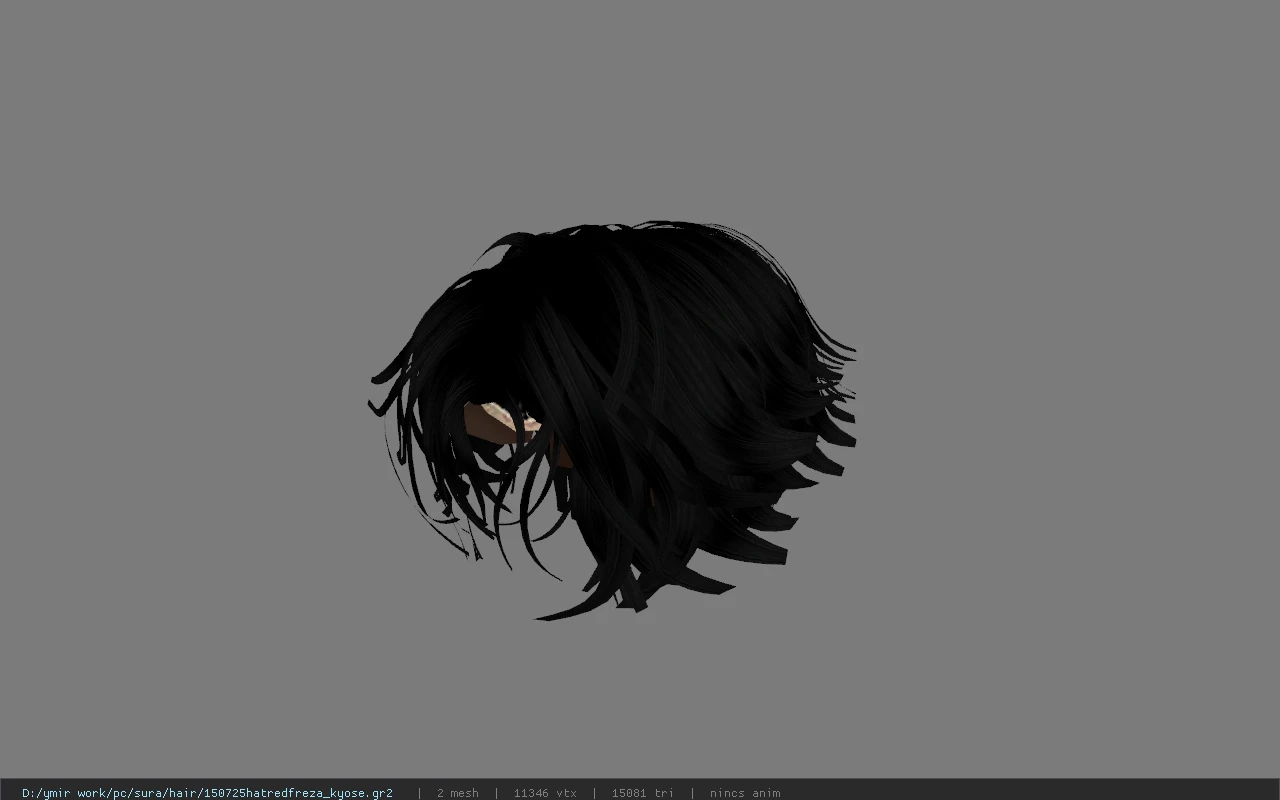Click the '11346 vtx' vertex count

(545, 793)
